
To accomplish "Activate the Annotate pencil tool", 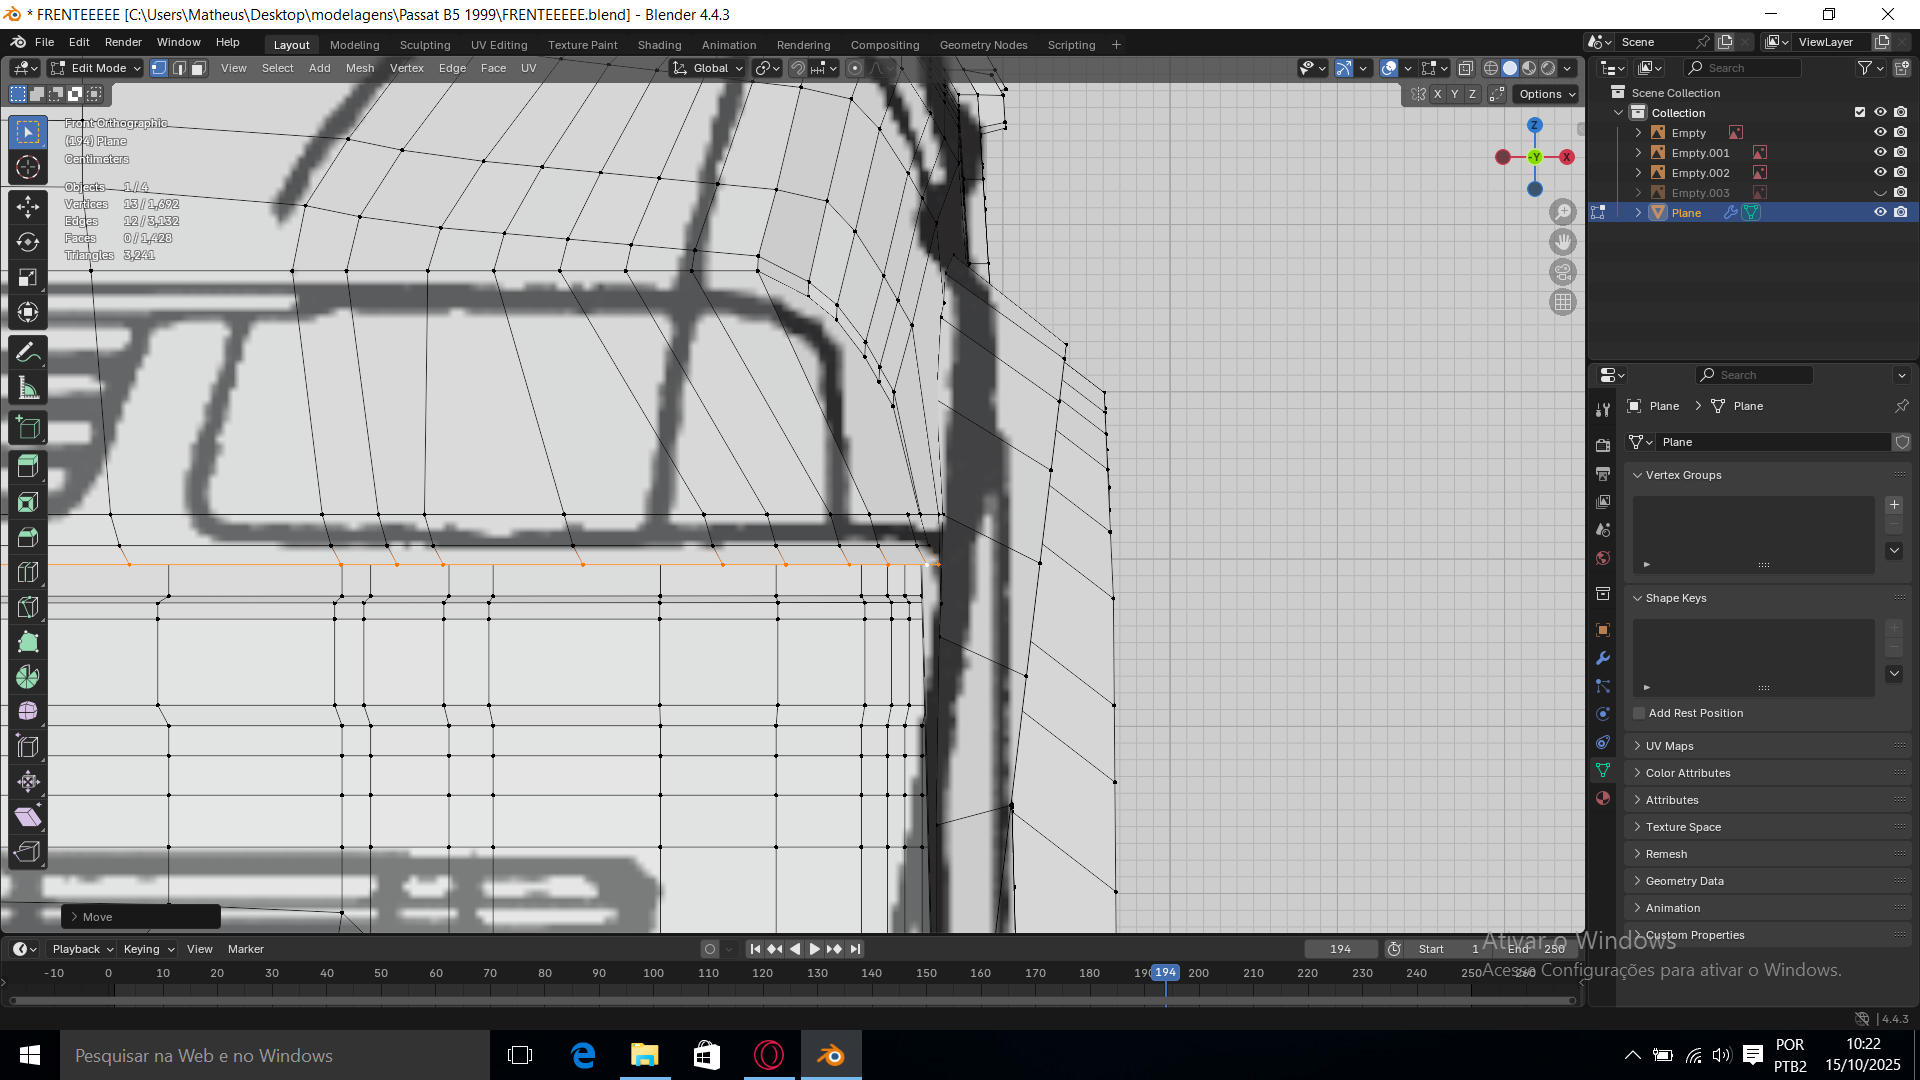I will pyautogui.click(x=28, y=352).
